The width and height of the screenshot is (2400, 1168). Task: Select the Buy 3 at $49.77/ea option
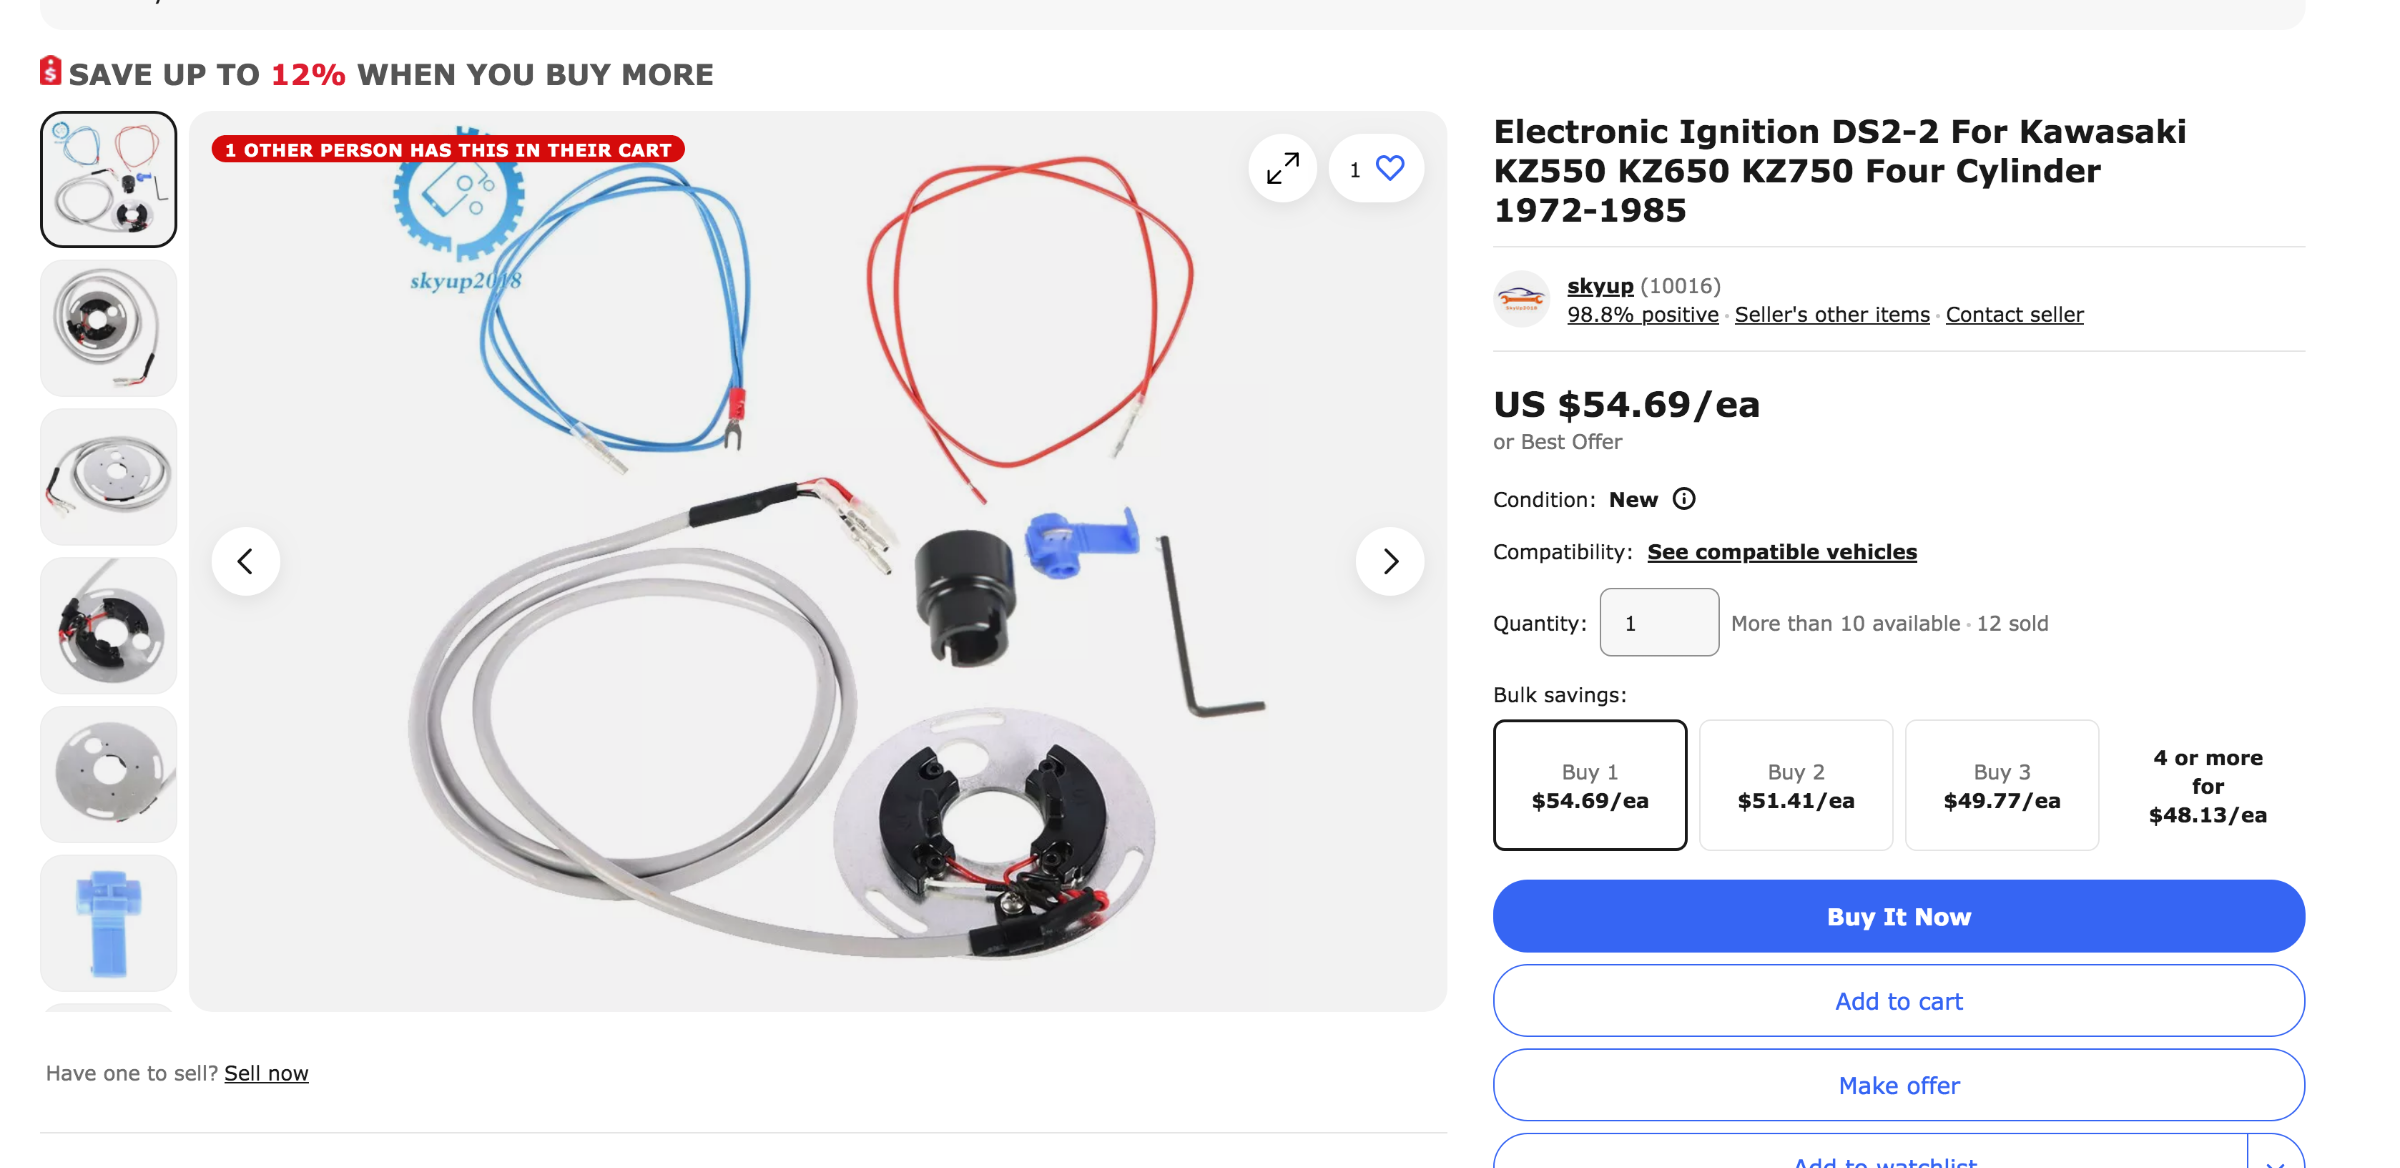[x=2002, y=785]
